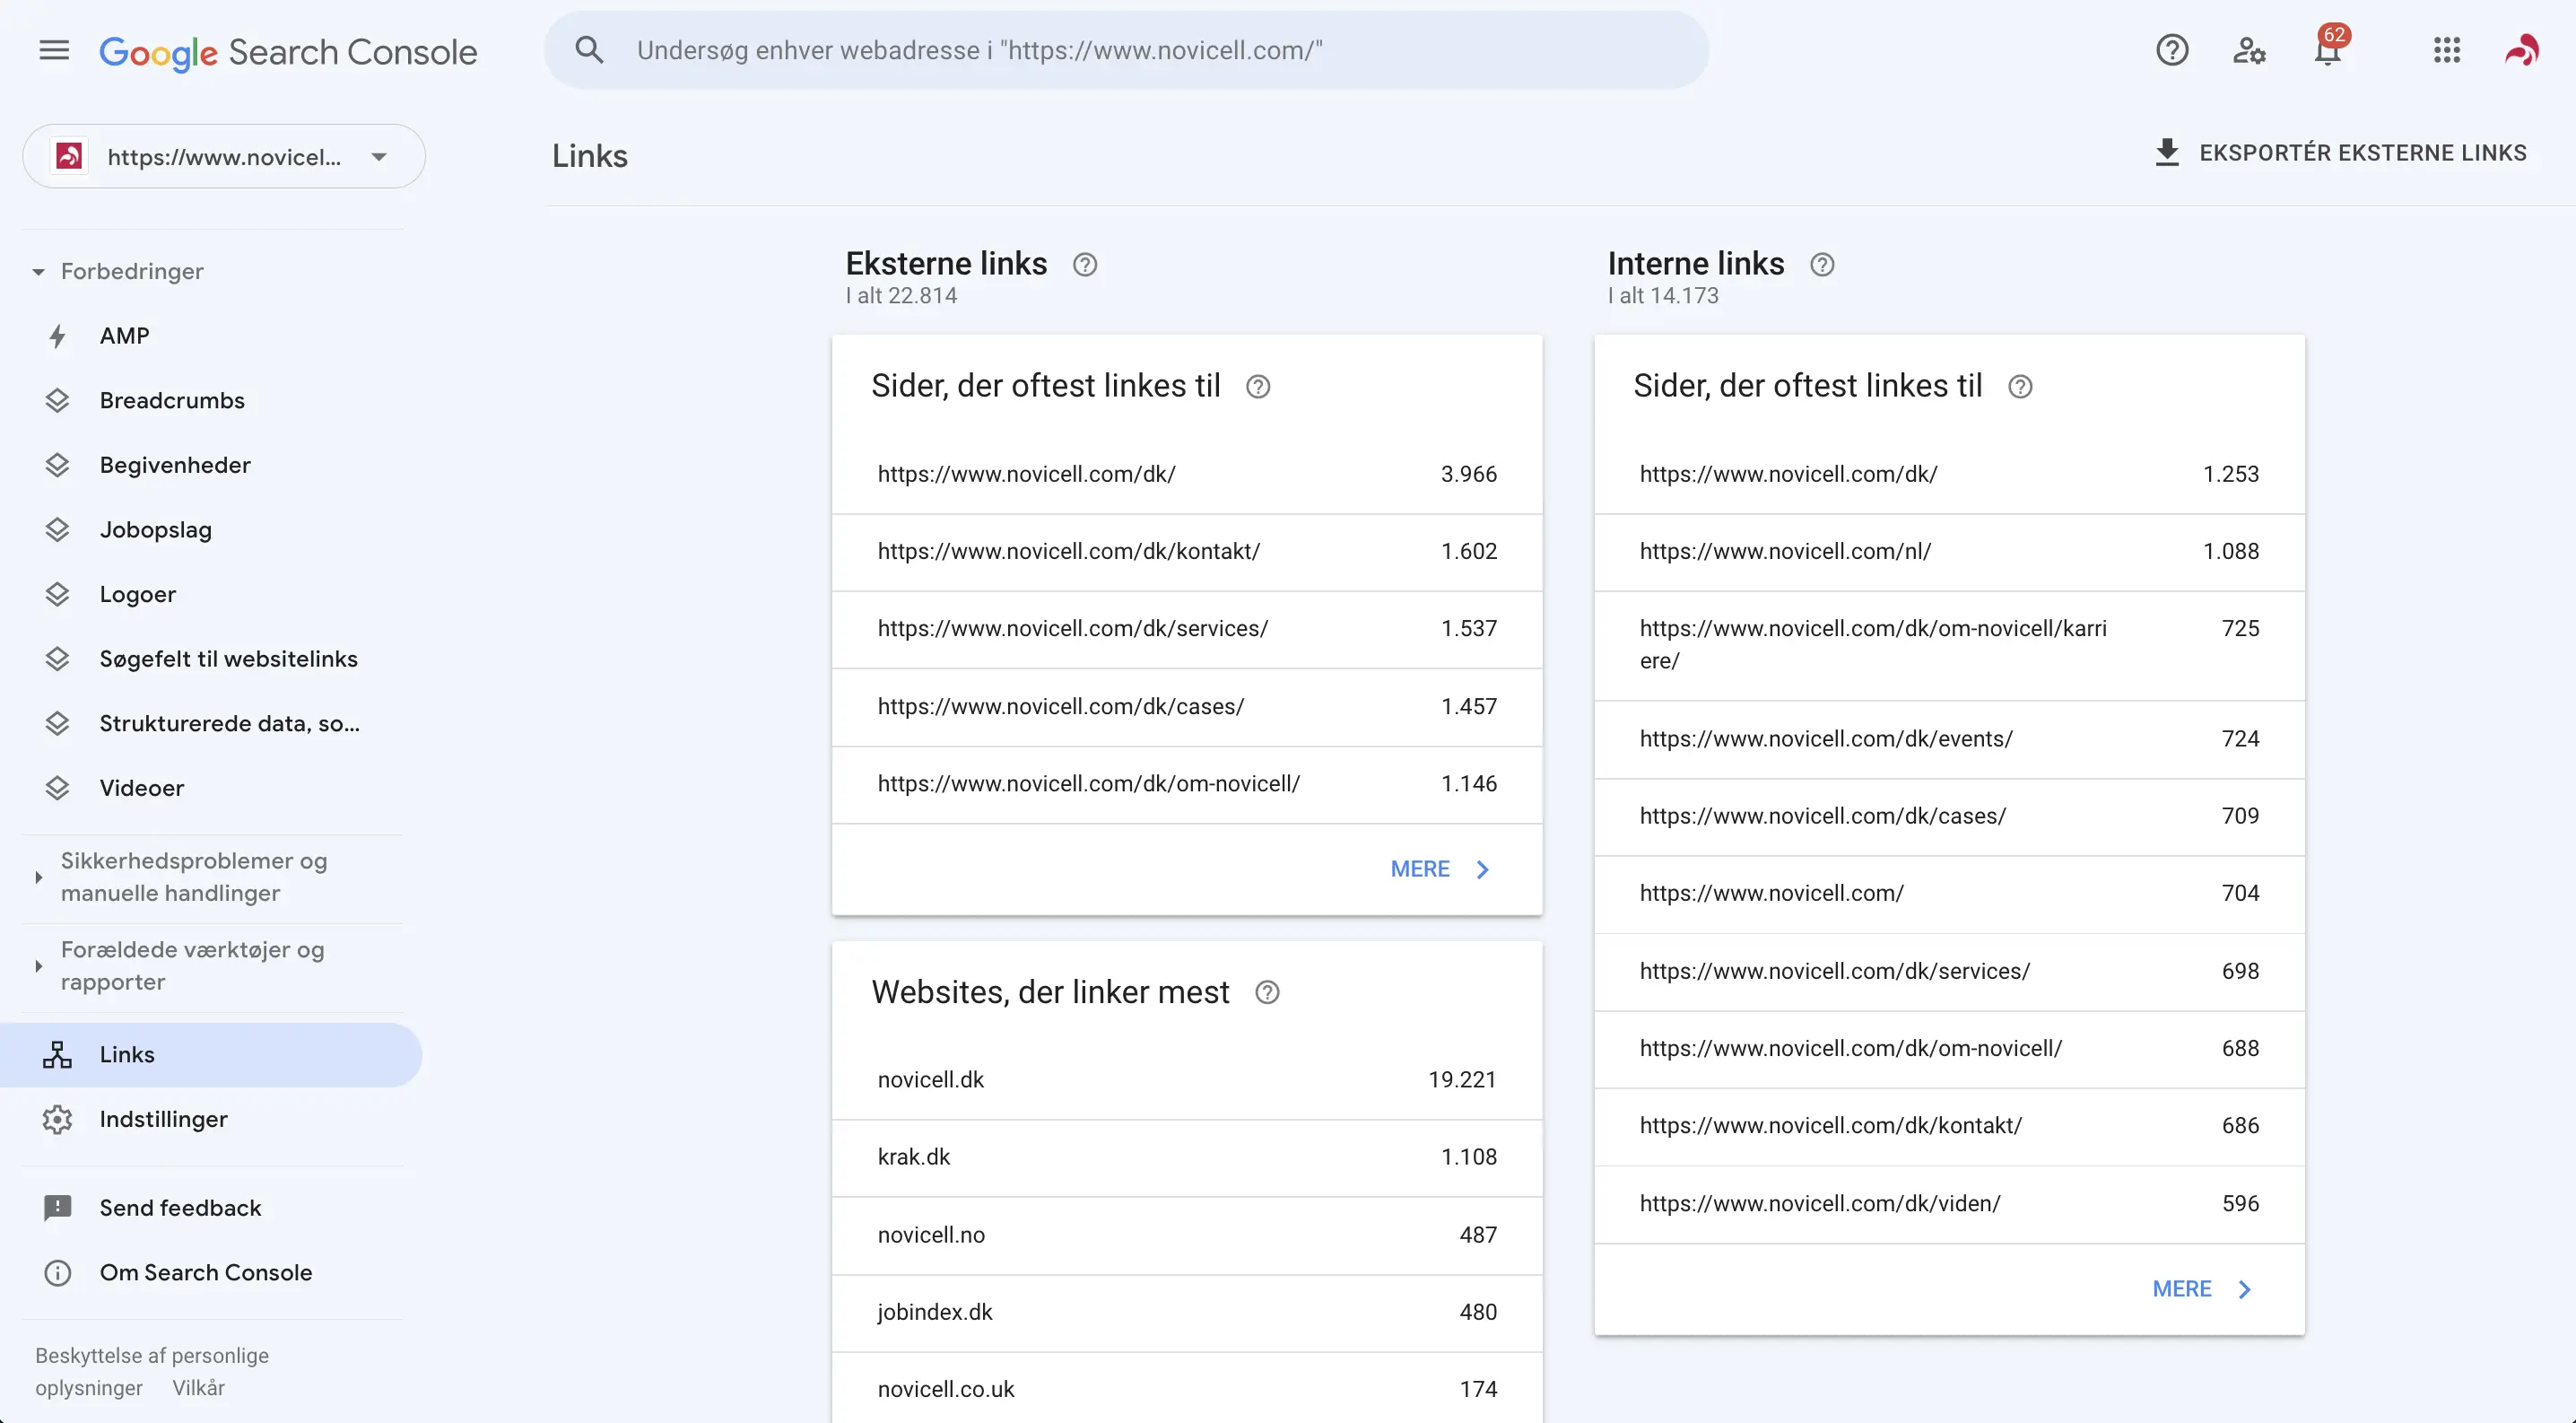Select external row /dk/om-novicell/ with 1.146
Viewport: 2576px width, 1423px height.
(1187, 784)
